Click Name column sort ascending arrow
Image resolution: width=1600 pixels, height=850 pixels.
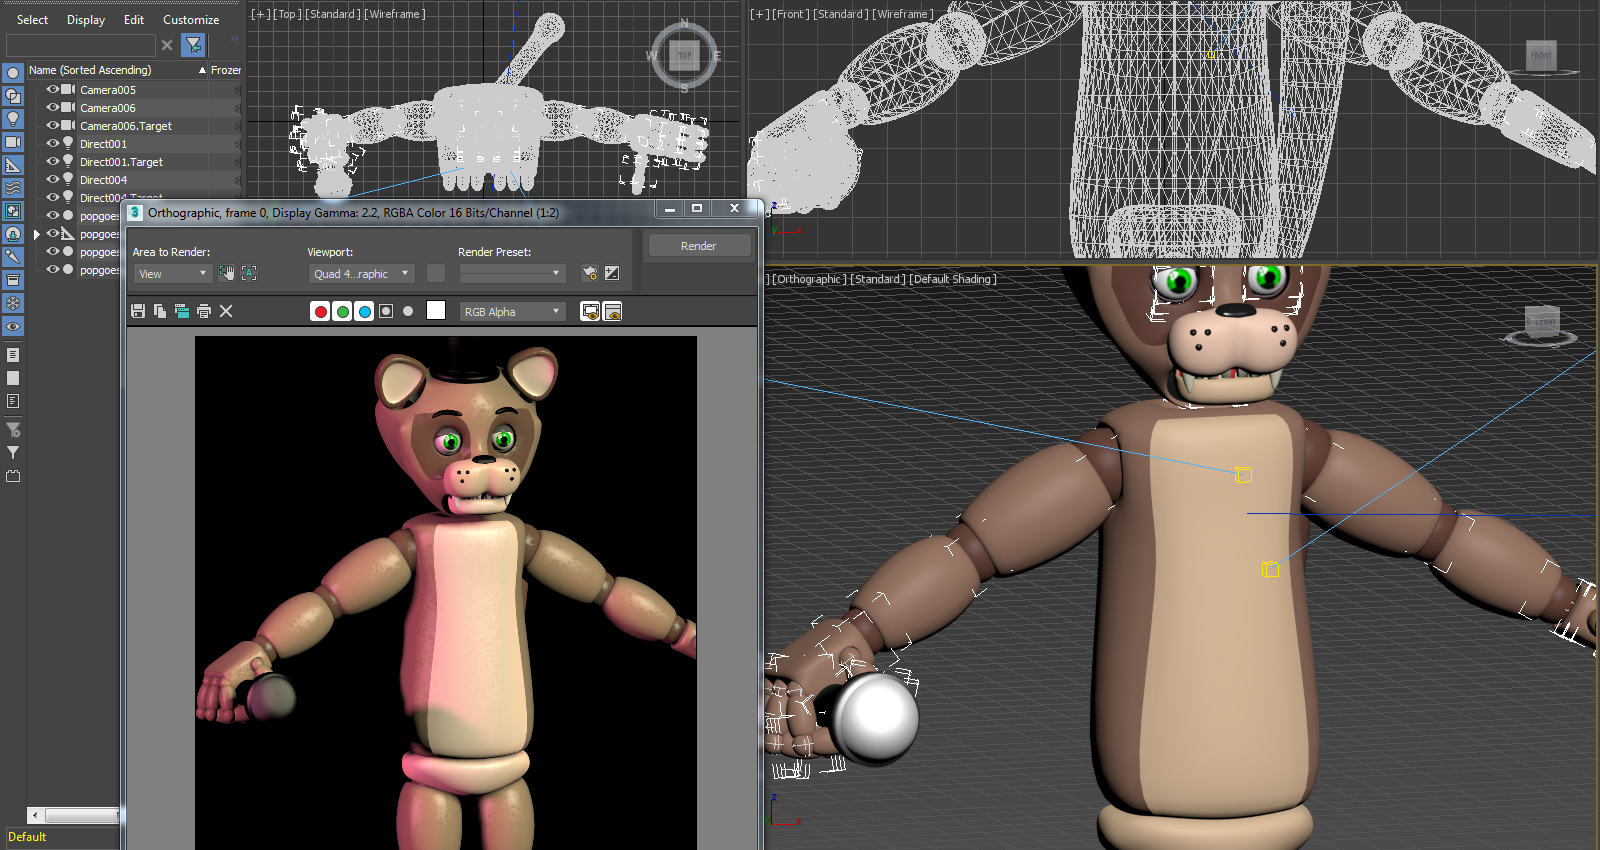(x=202, y=70)
